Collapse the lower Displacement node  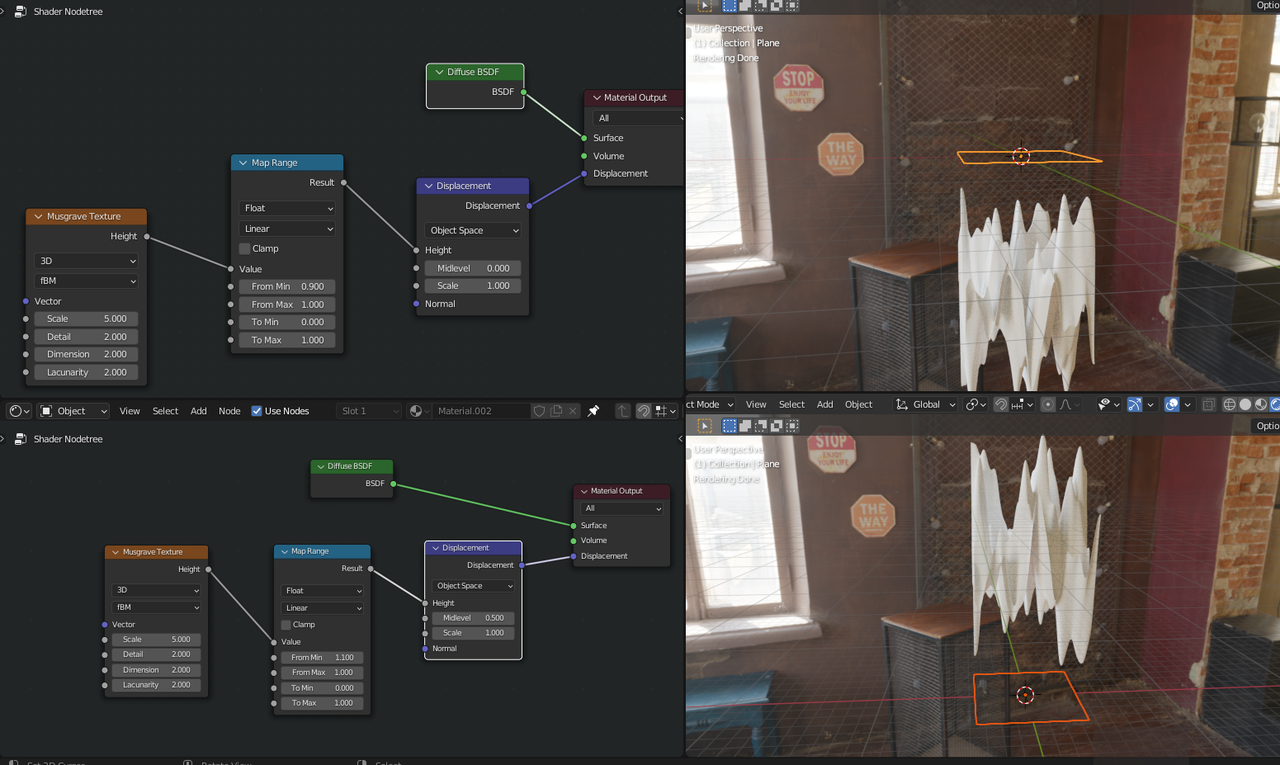coord(435,548)
